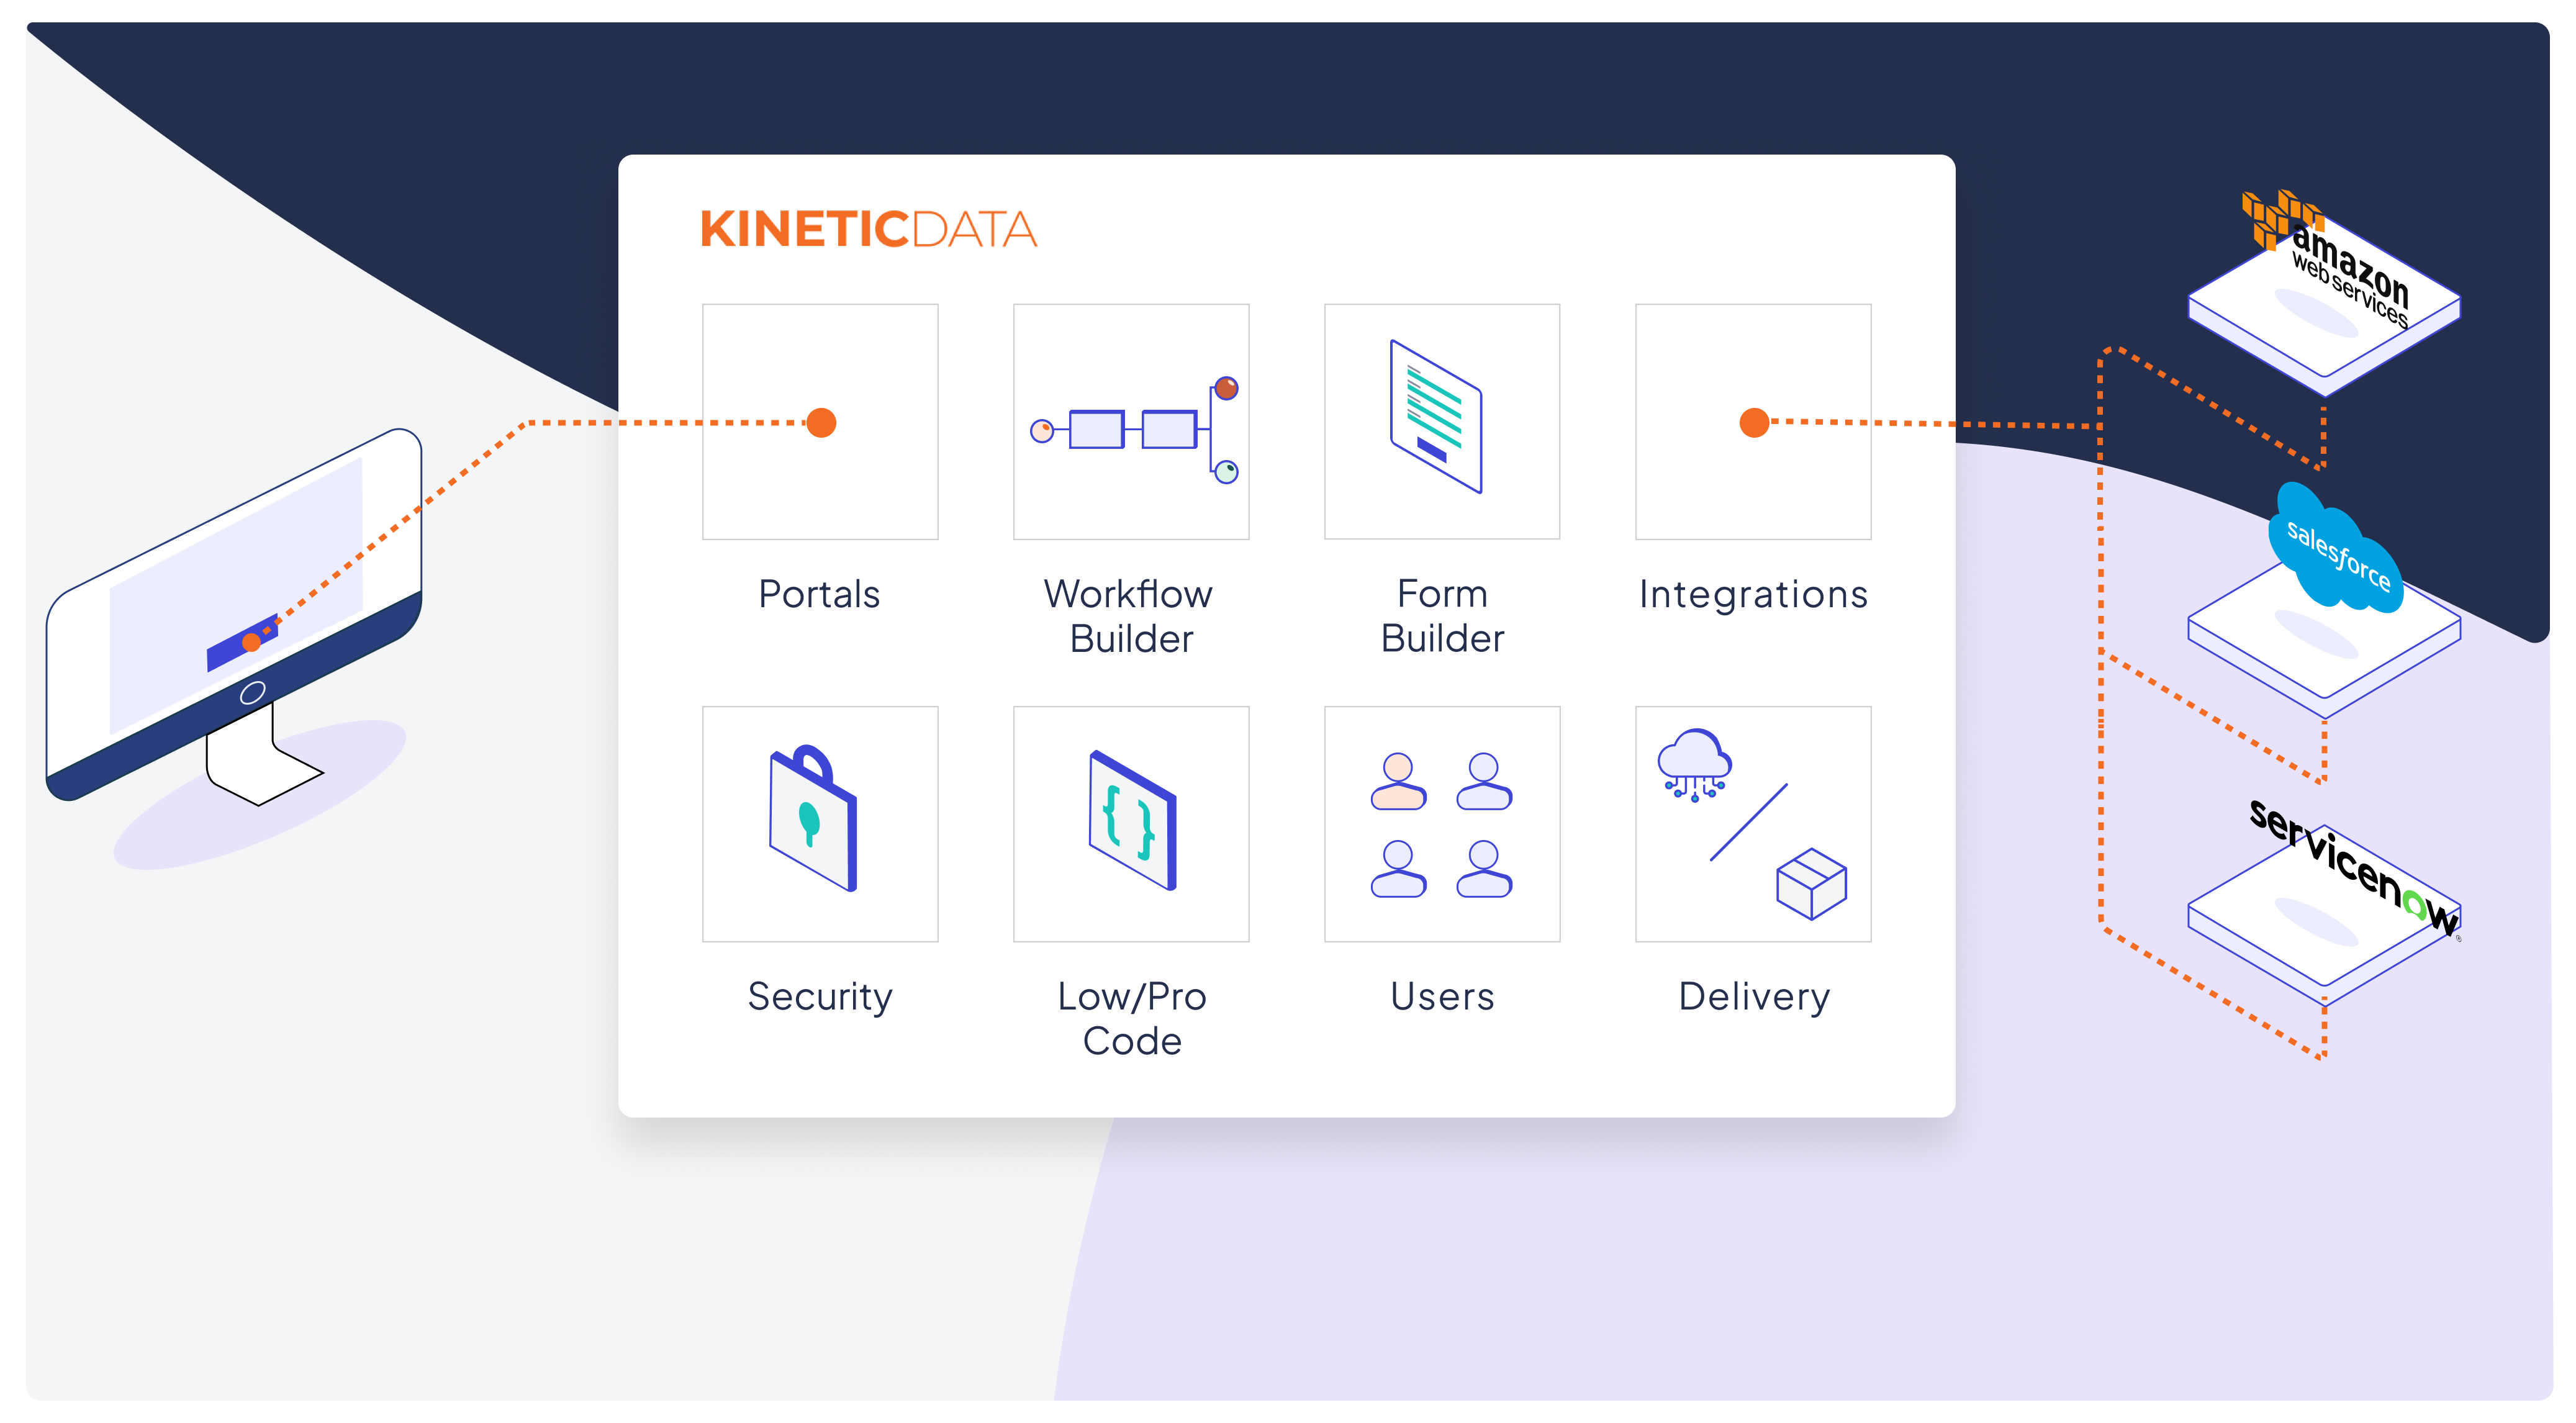Click the Portals label
The image size is (2576, 1423).
pyautogui.click(x=819, y=594)
